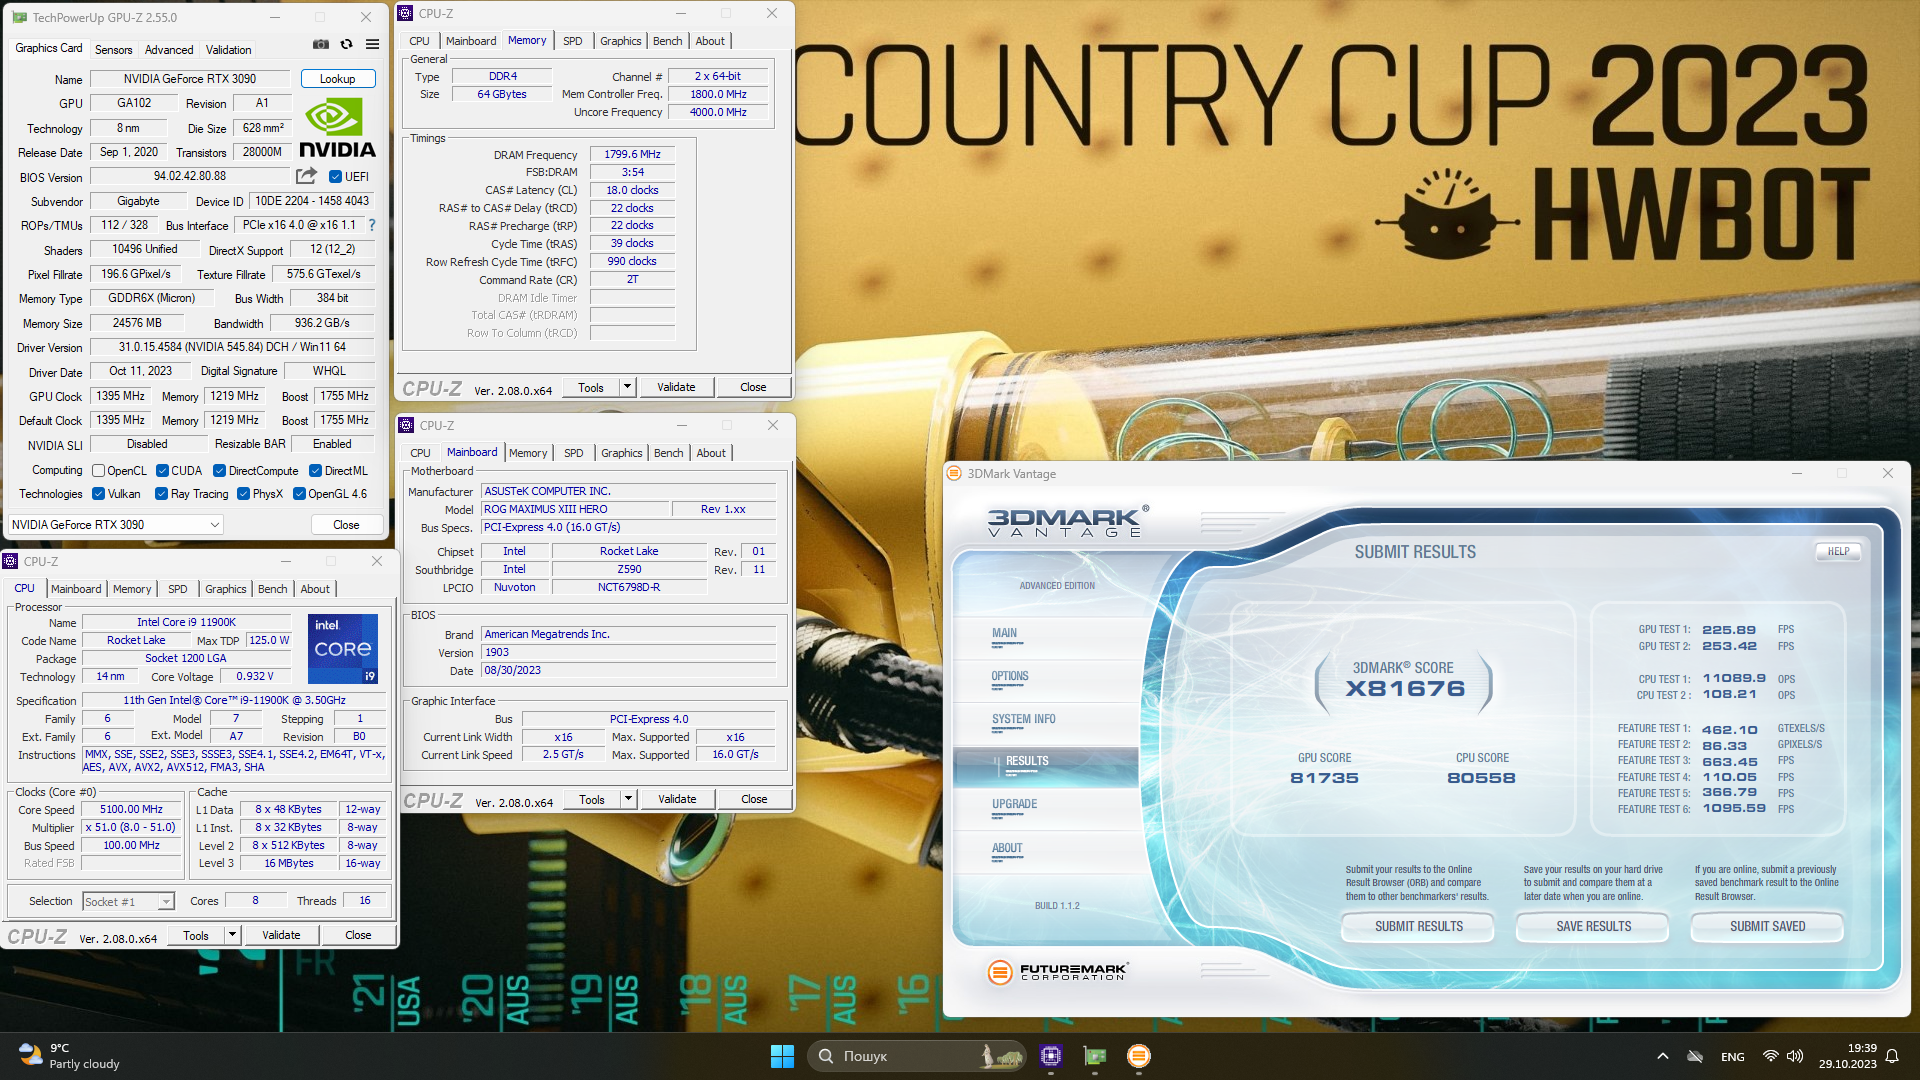Open the Tools dropdown arrow in Memory window
The image size is (1920, 1080).
(x=627, y=387)
